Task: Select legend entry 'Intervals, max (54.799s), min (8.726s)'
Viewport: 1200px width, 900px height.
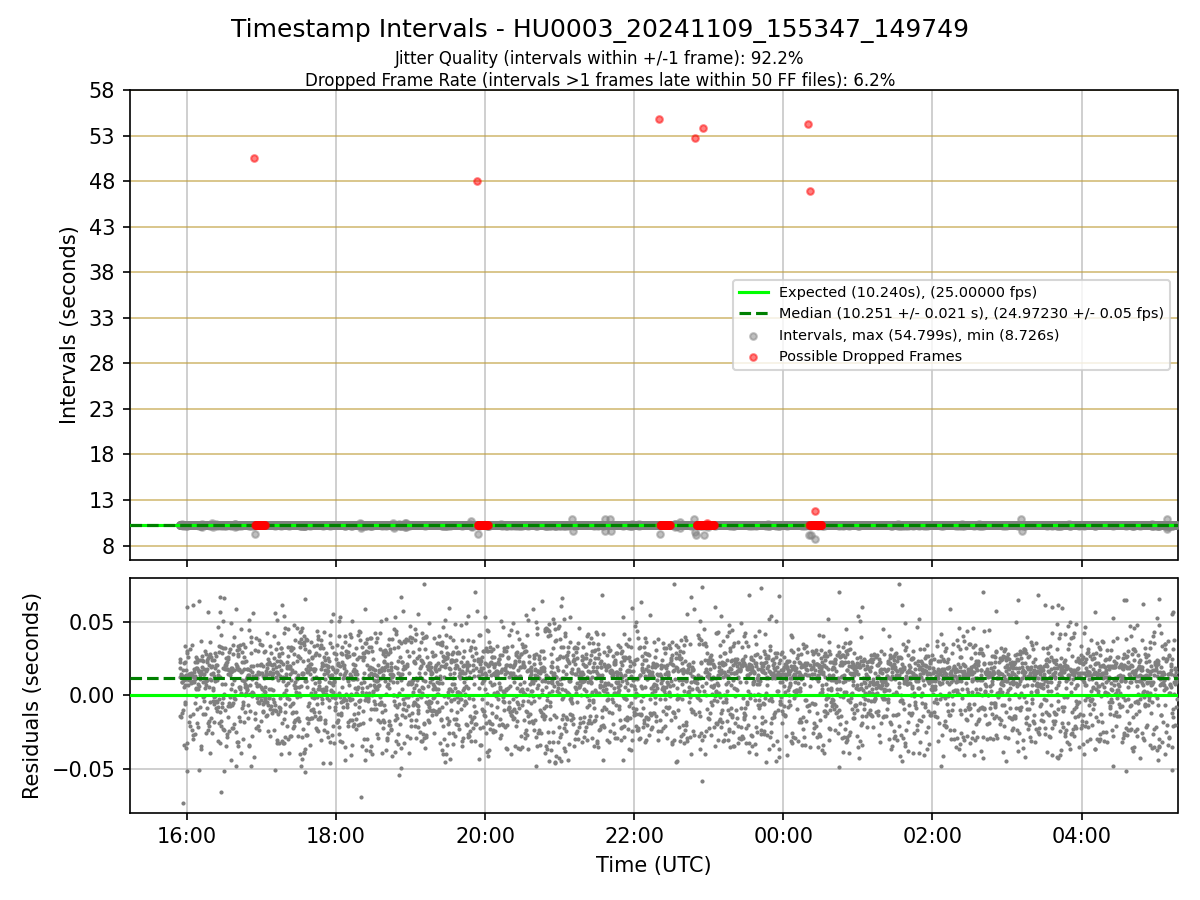Action: pos(919,335)
